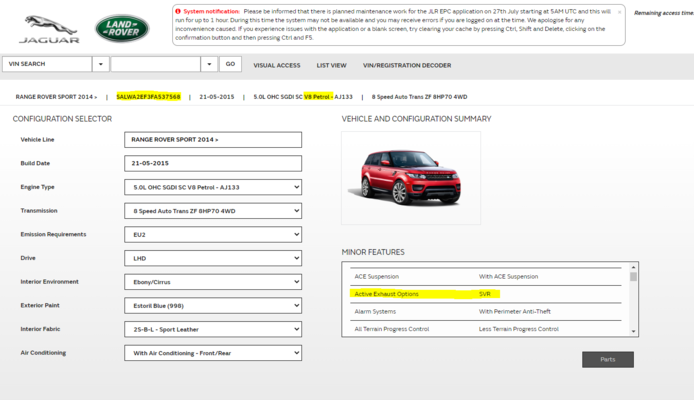Click the ACE Suspension row
This screenshot has height=400, width=694.
point(486,277)
